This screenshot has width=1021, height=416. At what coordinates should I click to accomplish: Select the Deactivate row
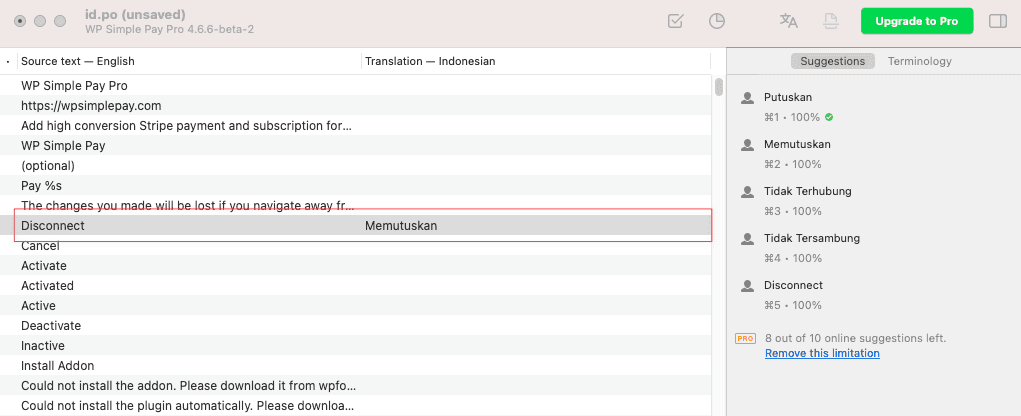(356, 326)
